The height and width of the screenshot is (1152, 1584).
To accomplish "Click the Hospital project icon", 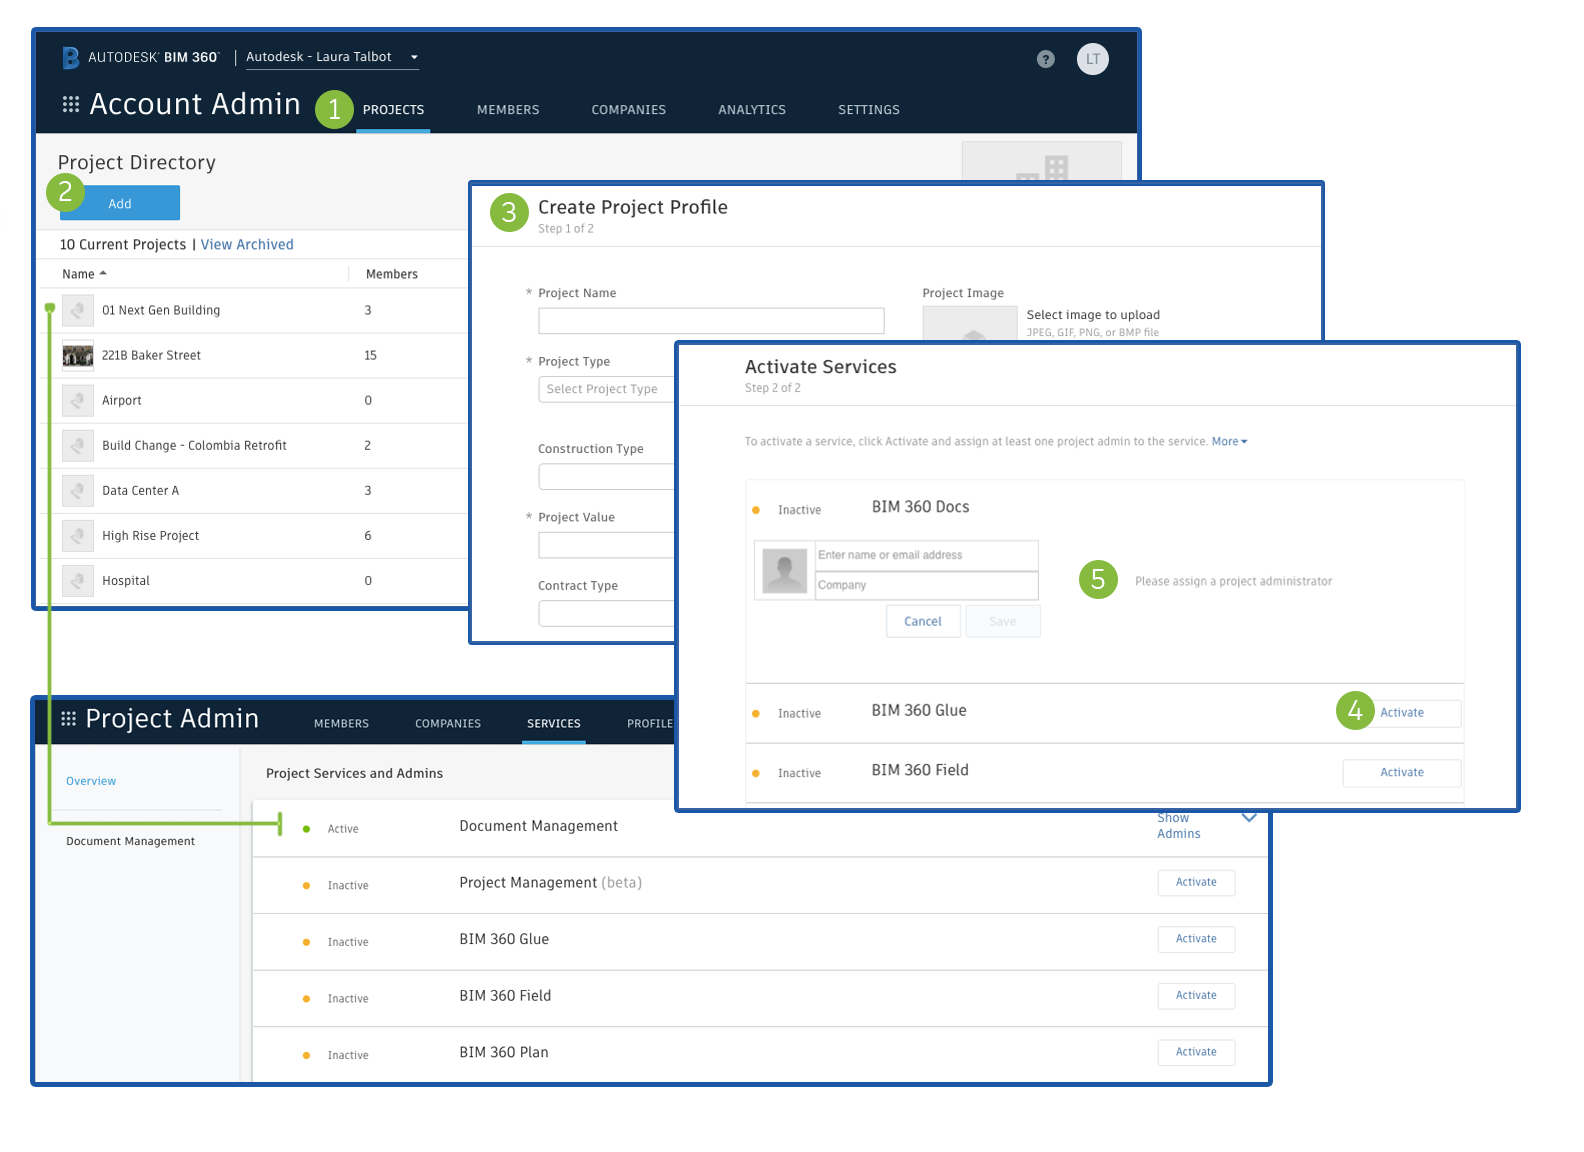I will 78,580.
